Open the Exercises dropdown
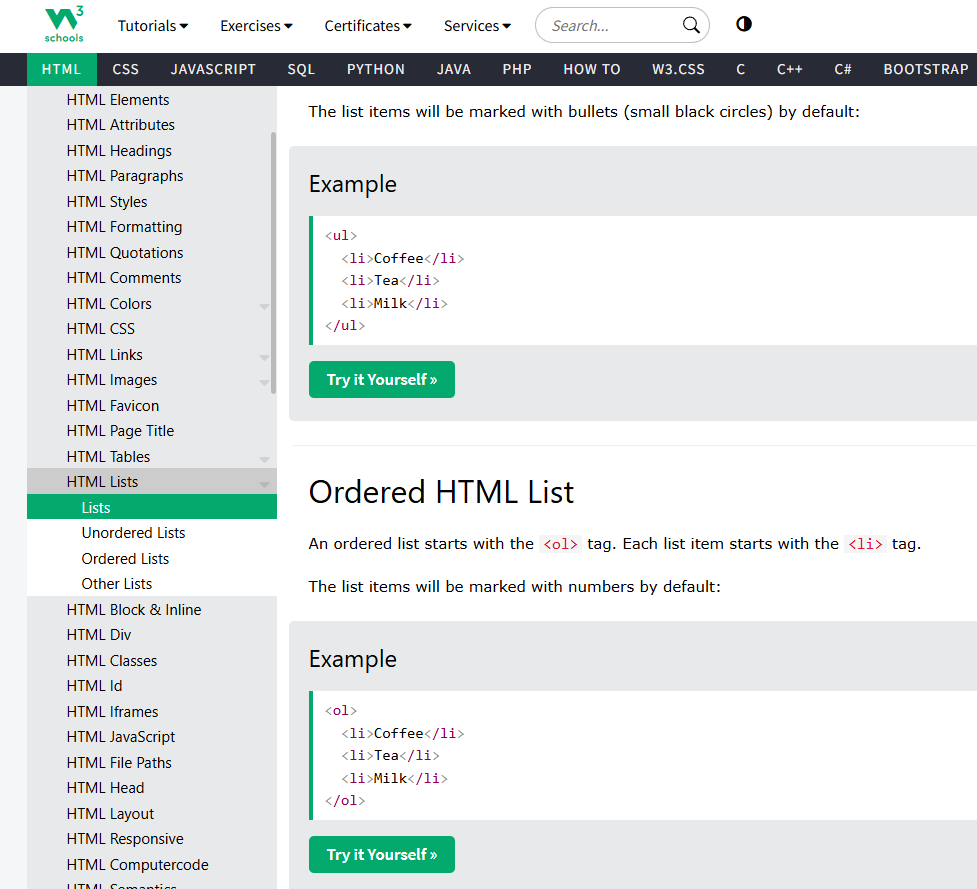The height and width of the screenshot is (889, 977). tap(256, 26)
